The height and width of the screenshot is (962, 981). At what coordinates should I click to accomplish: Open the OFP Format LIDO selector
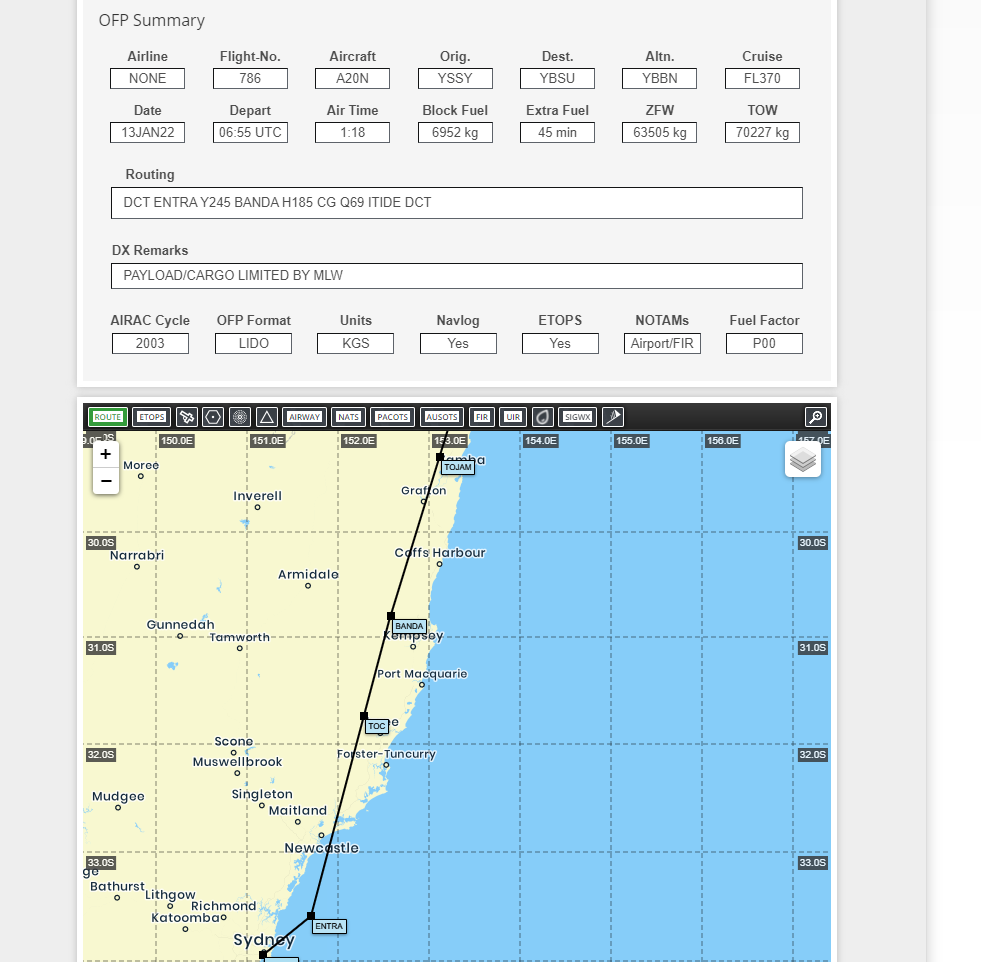click(x=252, y=343)
